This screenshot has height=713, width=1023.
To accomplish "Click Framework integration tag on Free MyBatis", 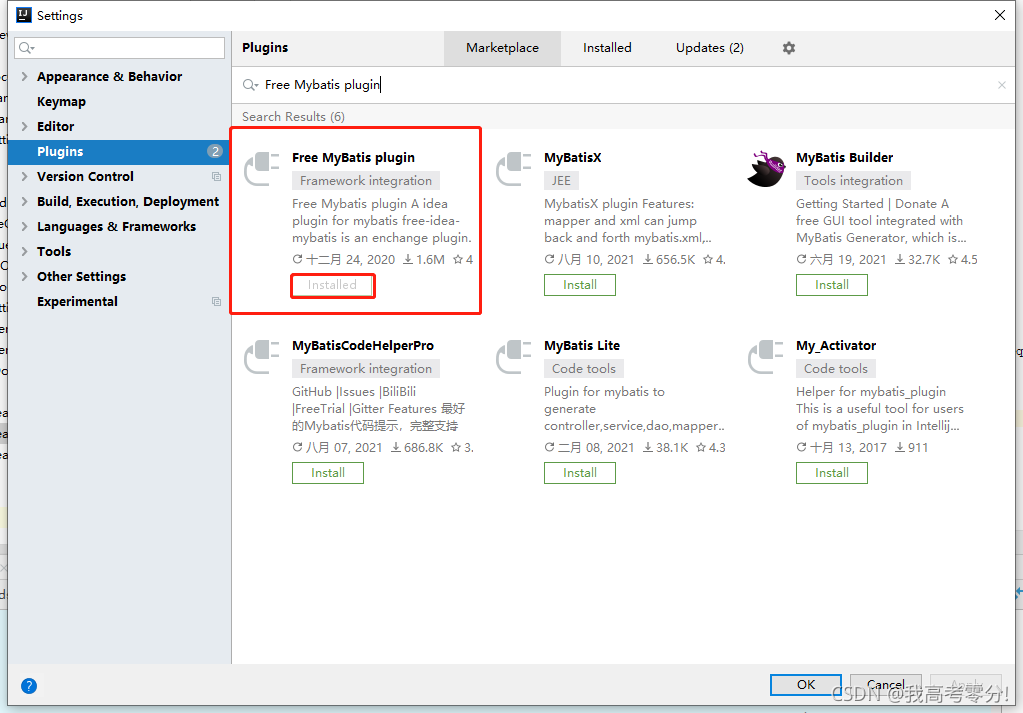I will coord(366,181).
